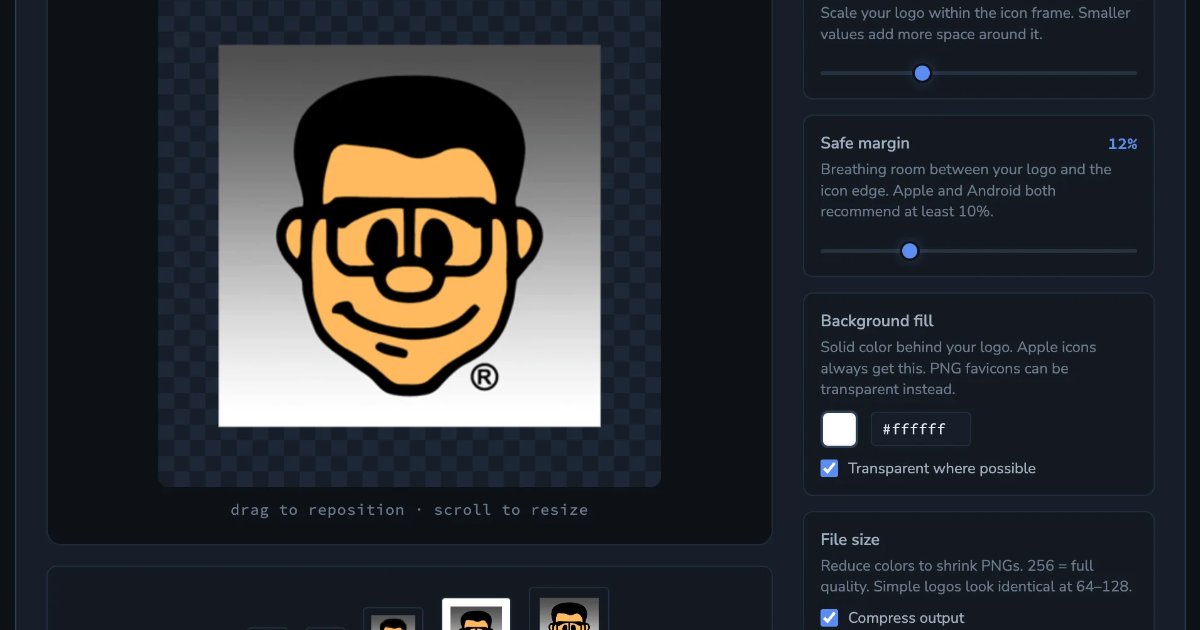
Task: Toggle the Compress output checkbox
Action: click(x=829, y=617)
